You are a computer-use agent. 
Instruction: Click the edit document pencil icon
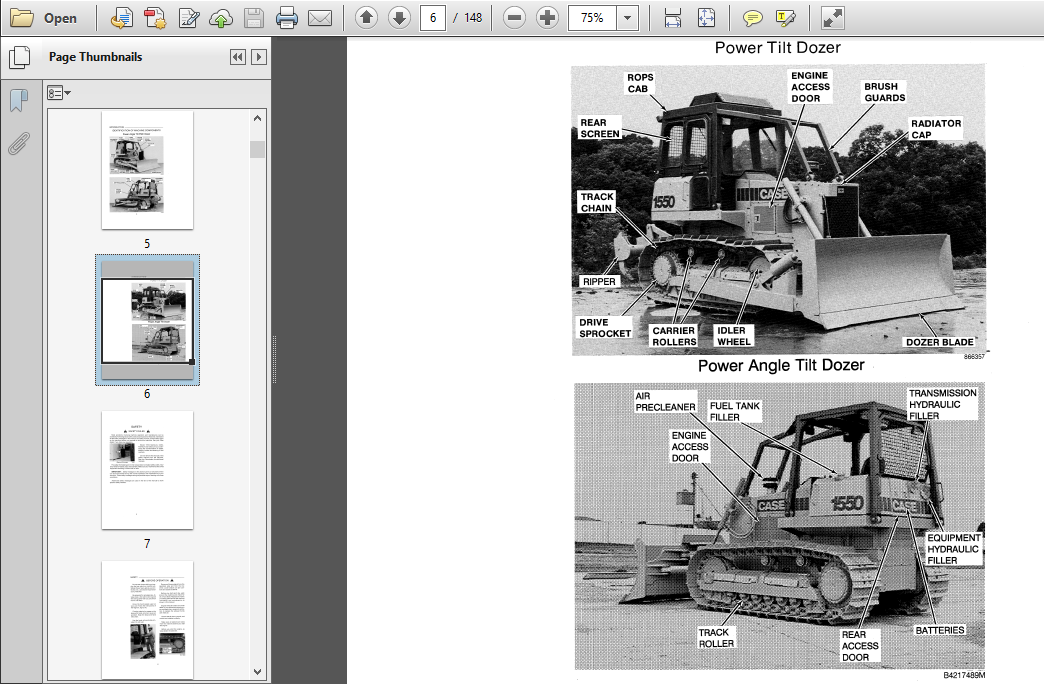[189, 18]
